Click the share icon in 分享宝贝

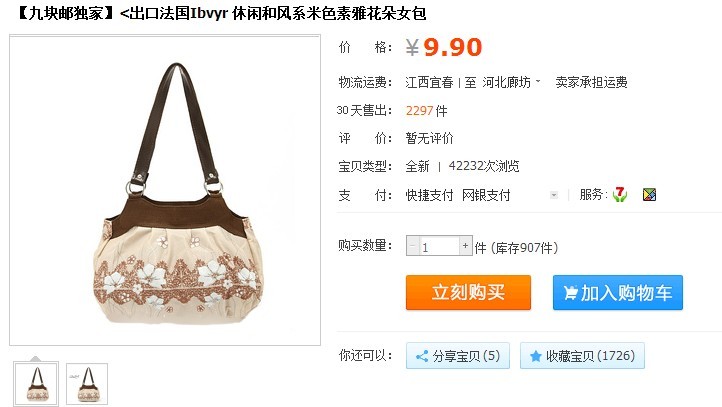pyautogui.click(x=422, y=356)
